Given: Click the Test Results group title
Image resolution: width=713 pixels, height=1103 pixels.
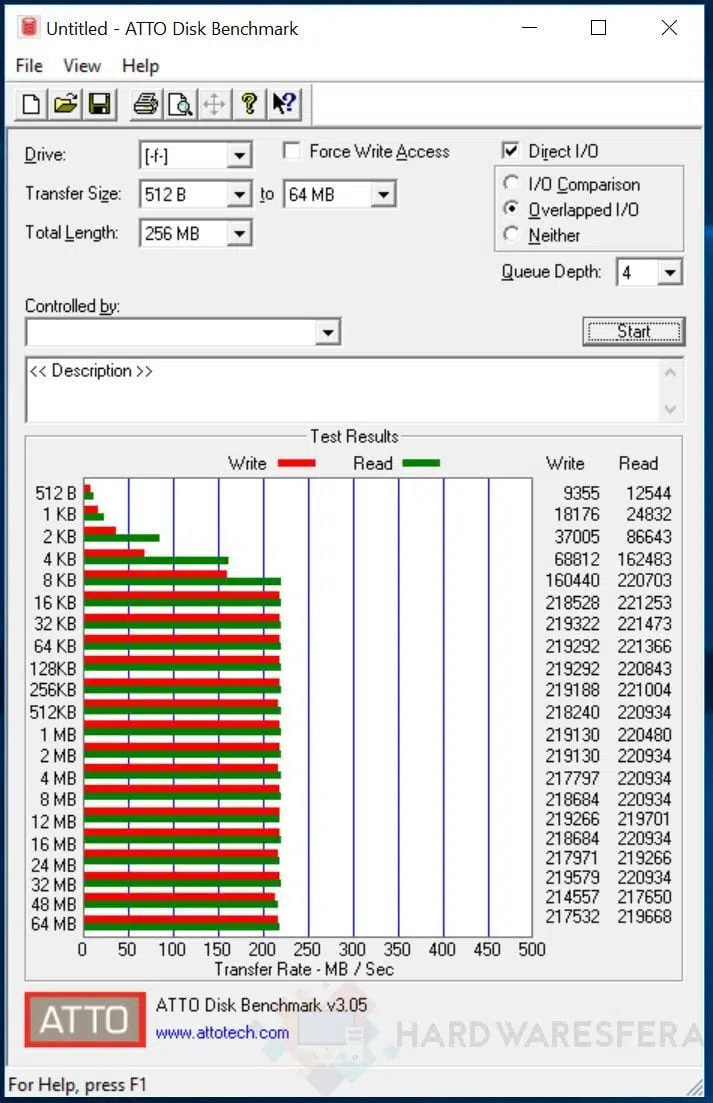Looking at the screenshot, I should point(354,436).
